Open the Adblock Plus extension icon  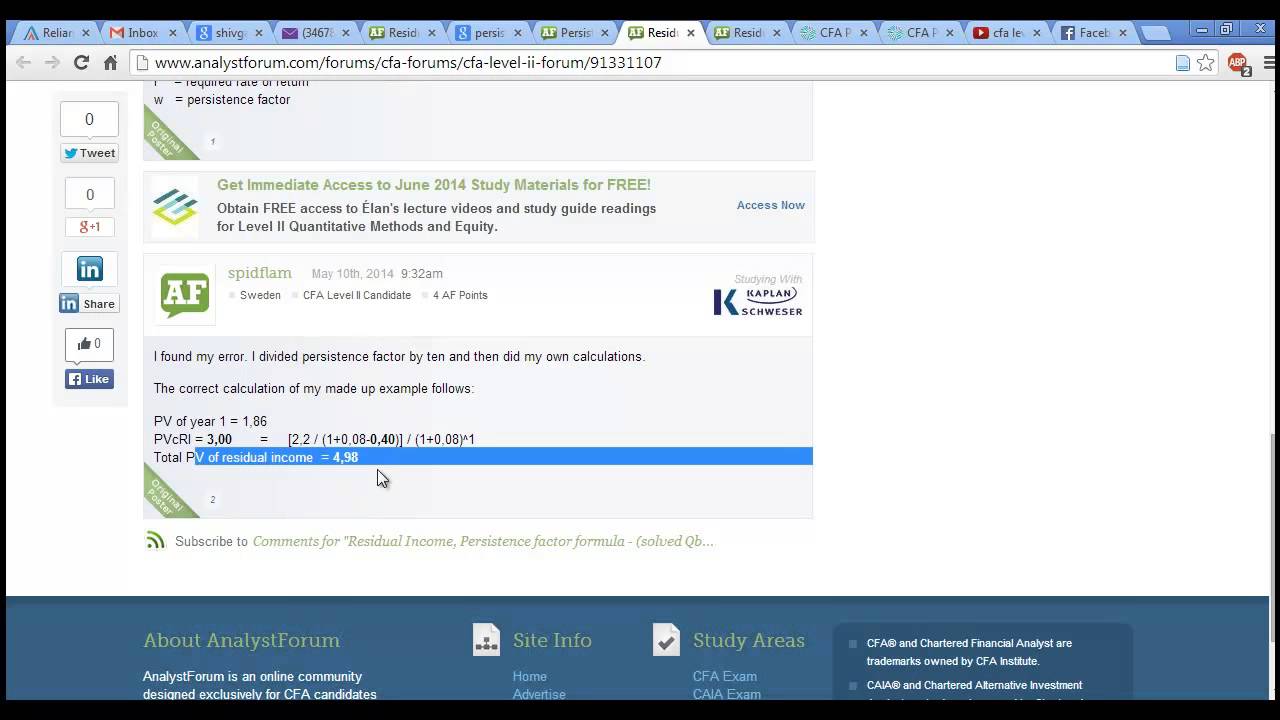pyautogui.click(x=1238, y=63)
